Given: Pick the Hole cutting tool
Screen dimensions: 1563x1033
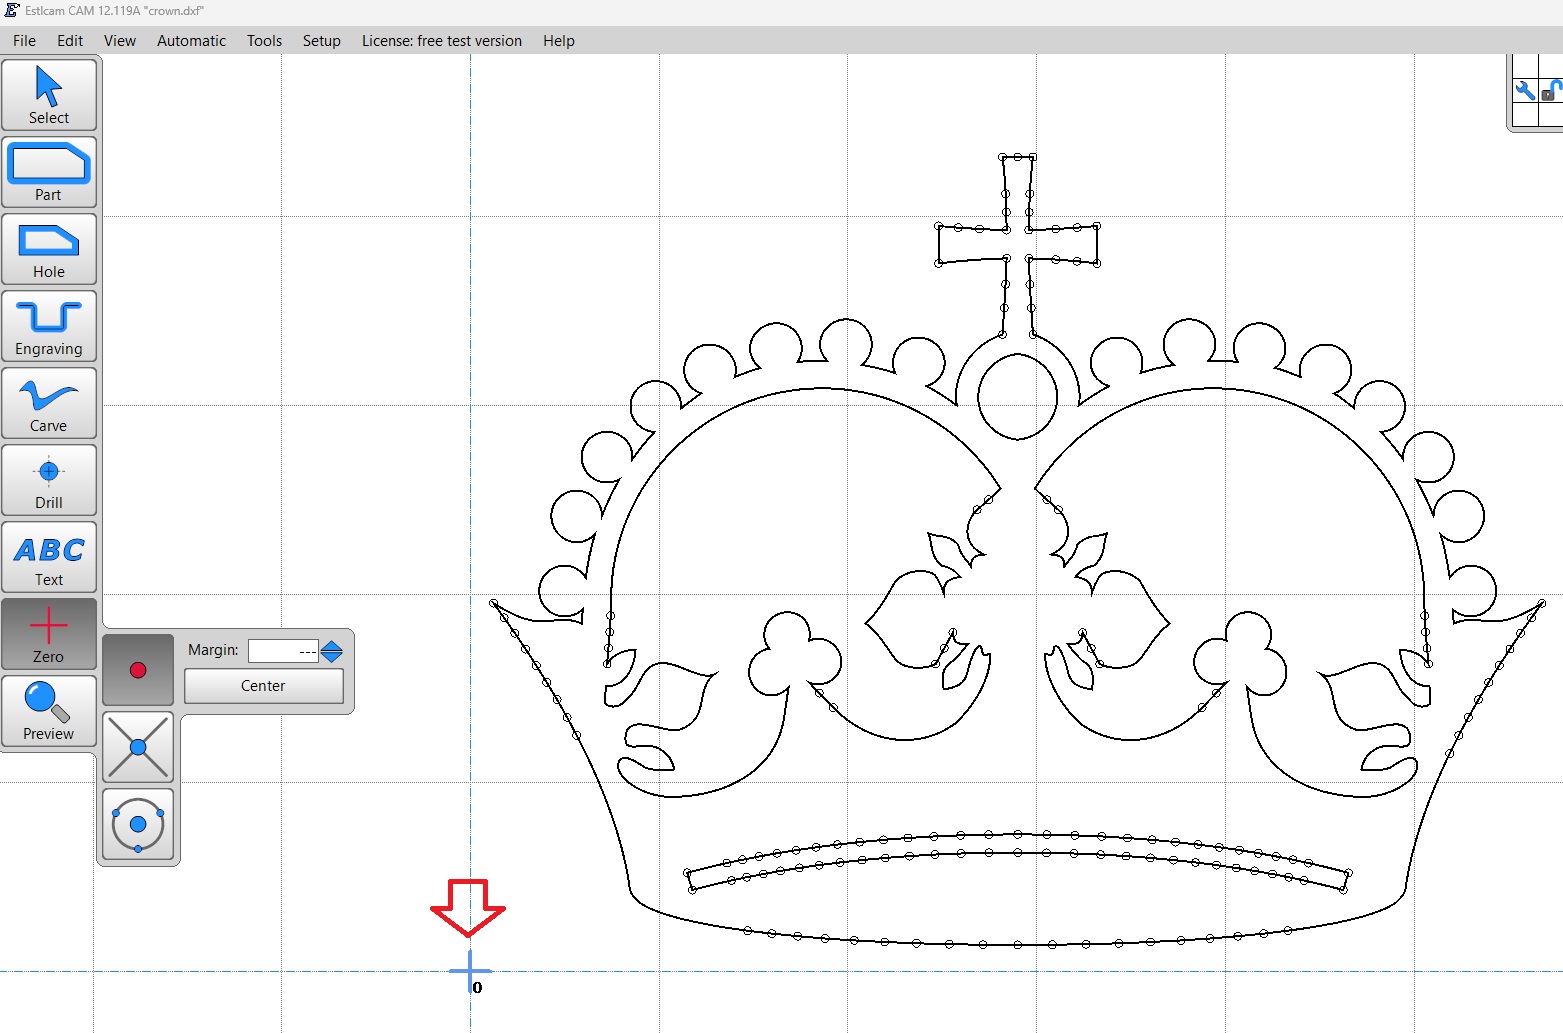Looking at the screenshot, I should [x=49, y=249].
